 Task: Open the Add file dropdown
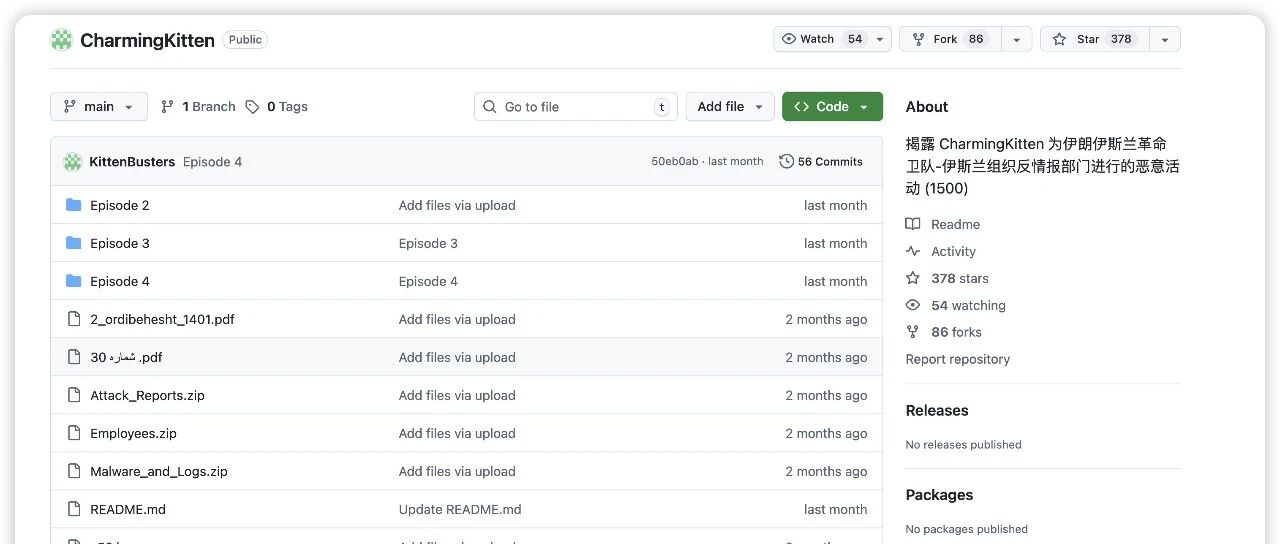[730, 107]
